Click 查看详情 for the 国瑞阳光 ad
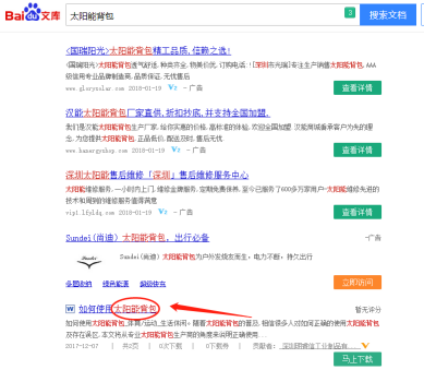The height and width of the screenshot is (370, 425). (x=357, y=88)
